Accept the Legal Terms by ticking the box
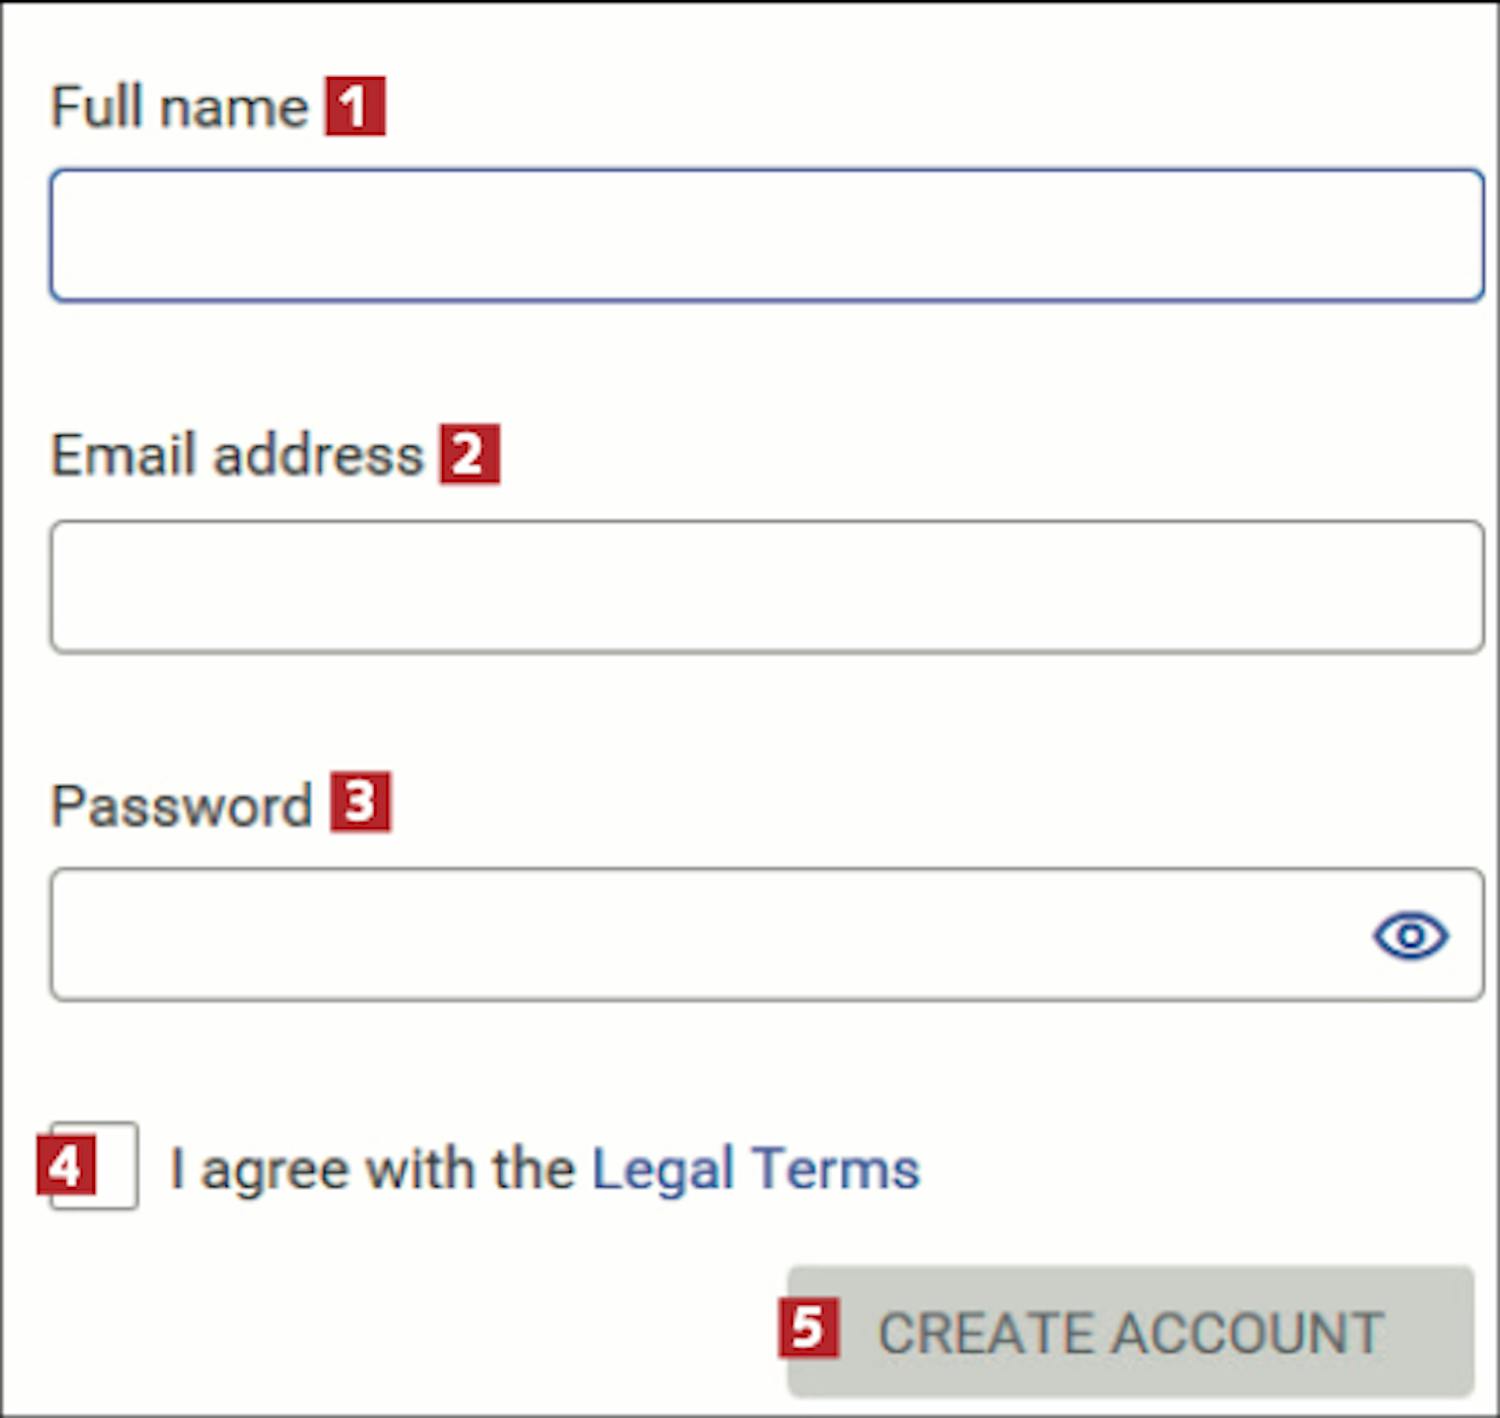 (x=115, y=1166)
